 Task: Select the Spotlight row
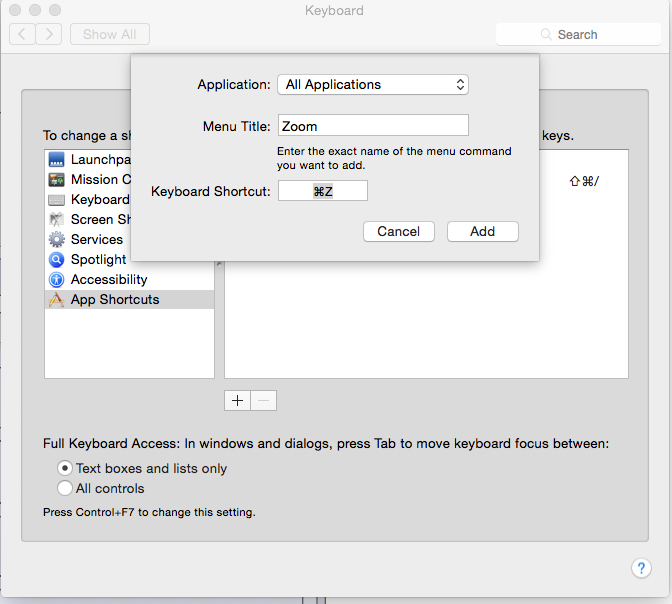pyautogui.click(x=88, y=259)
